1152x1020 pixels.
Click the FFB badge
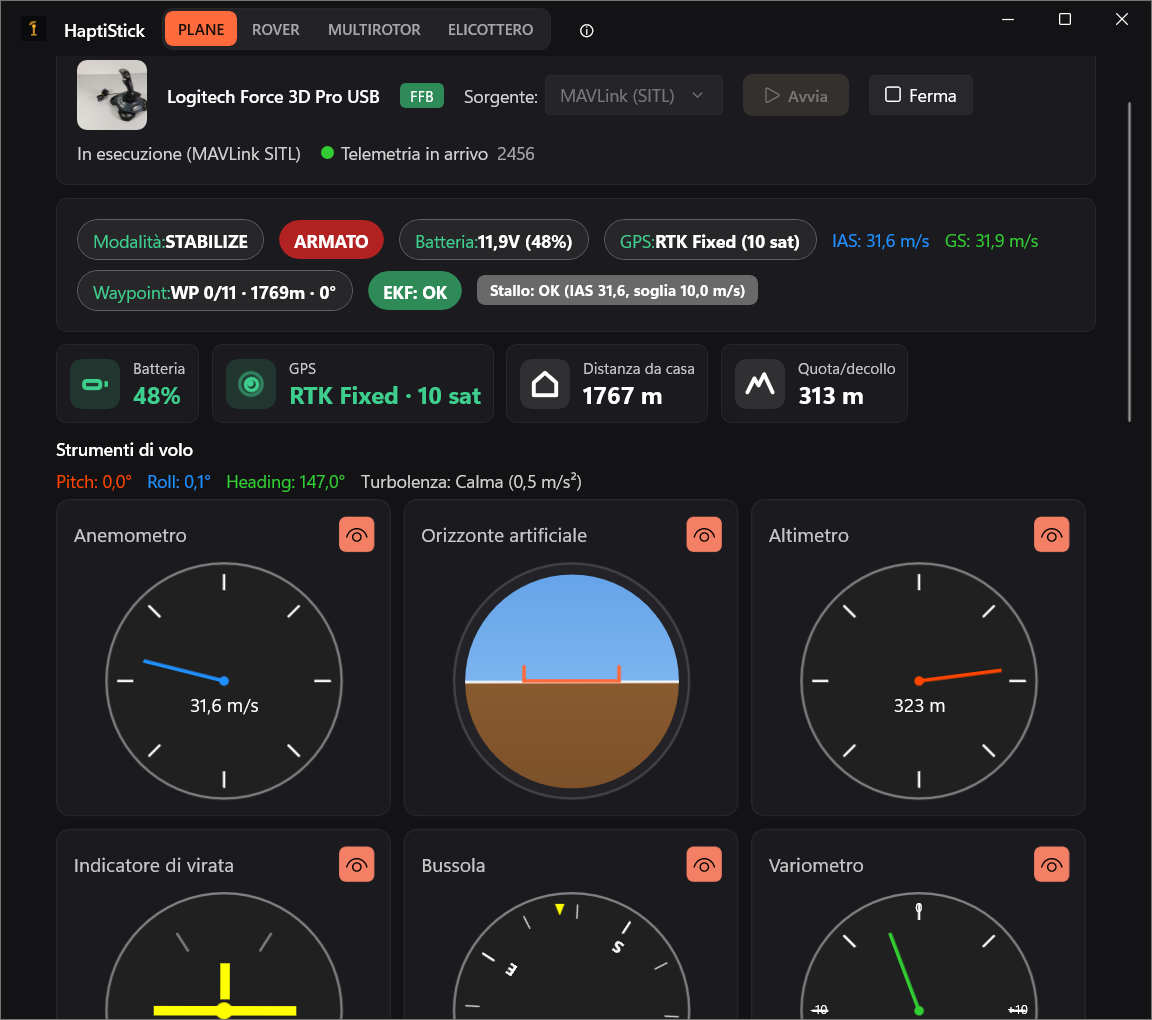tap(422, 96)
